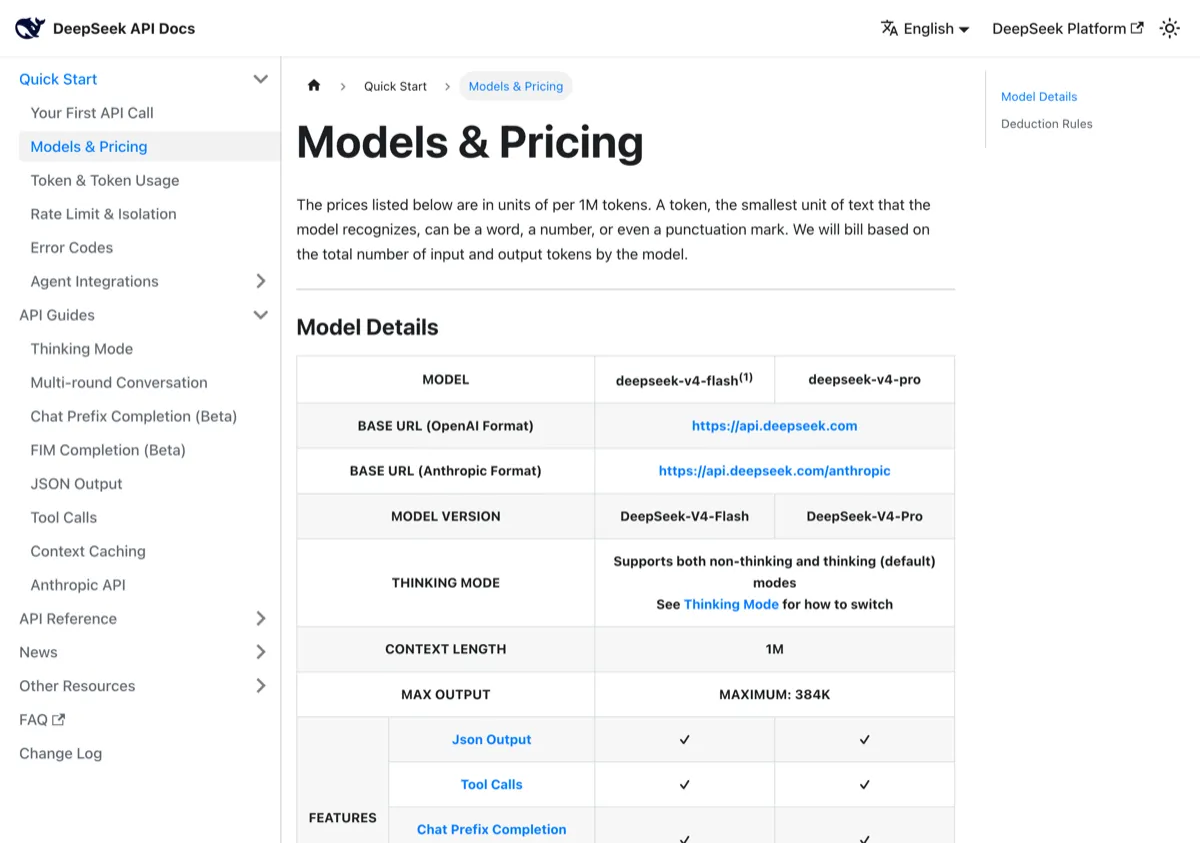1200x843 pixels.
Task: Click the Model Details section heading
Action: pyautogui.click(x=368, y=327)
